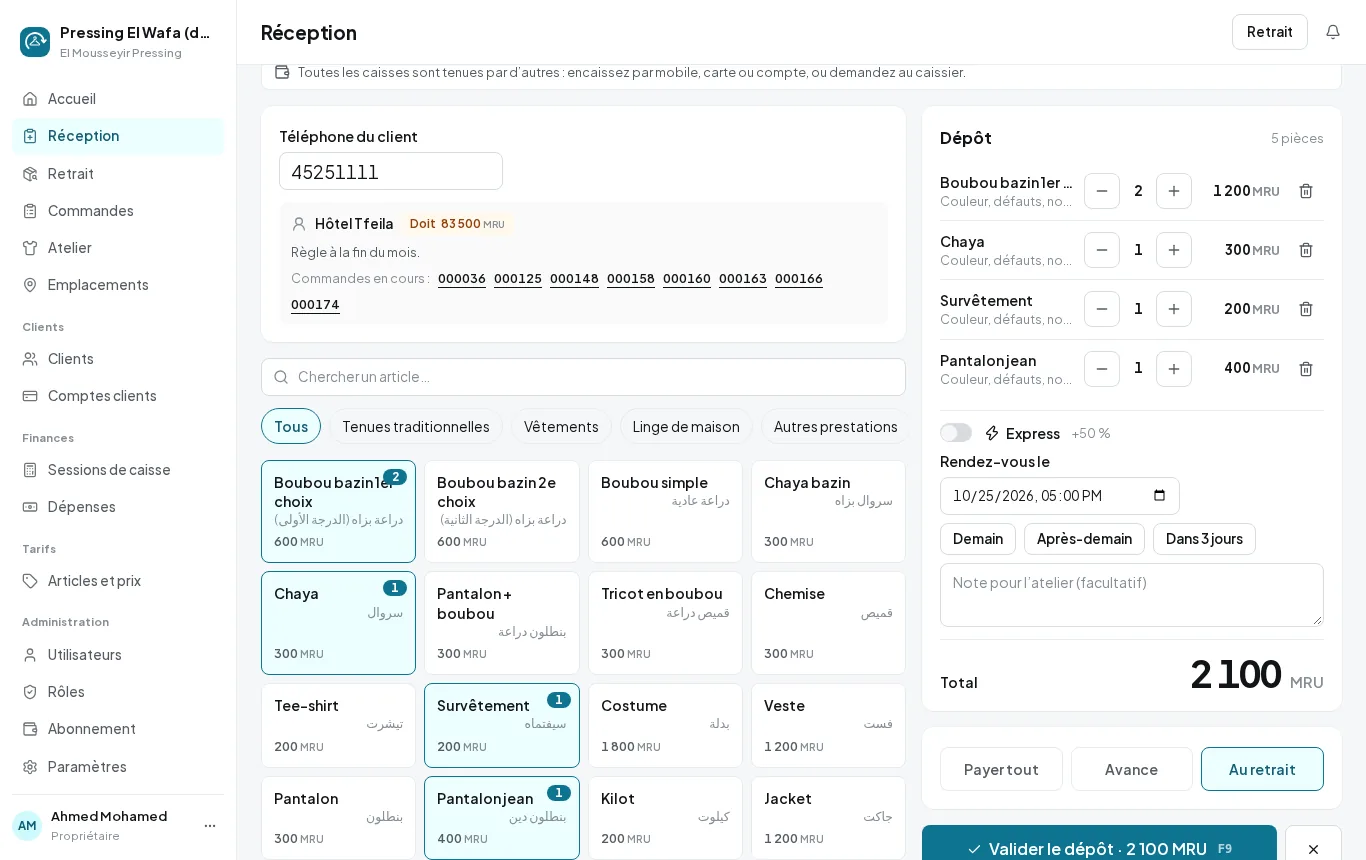
Task: Click the Pressing El Wafa logo
Action: coord(35,42)
